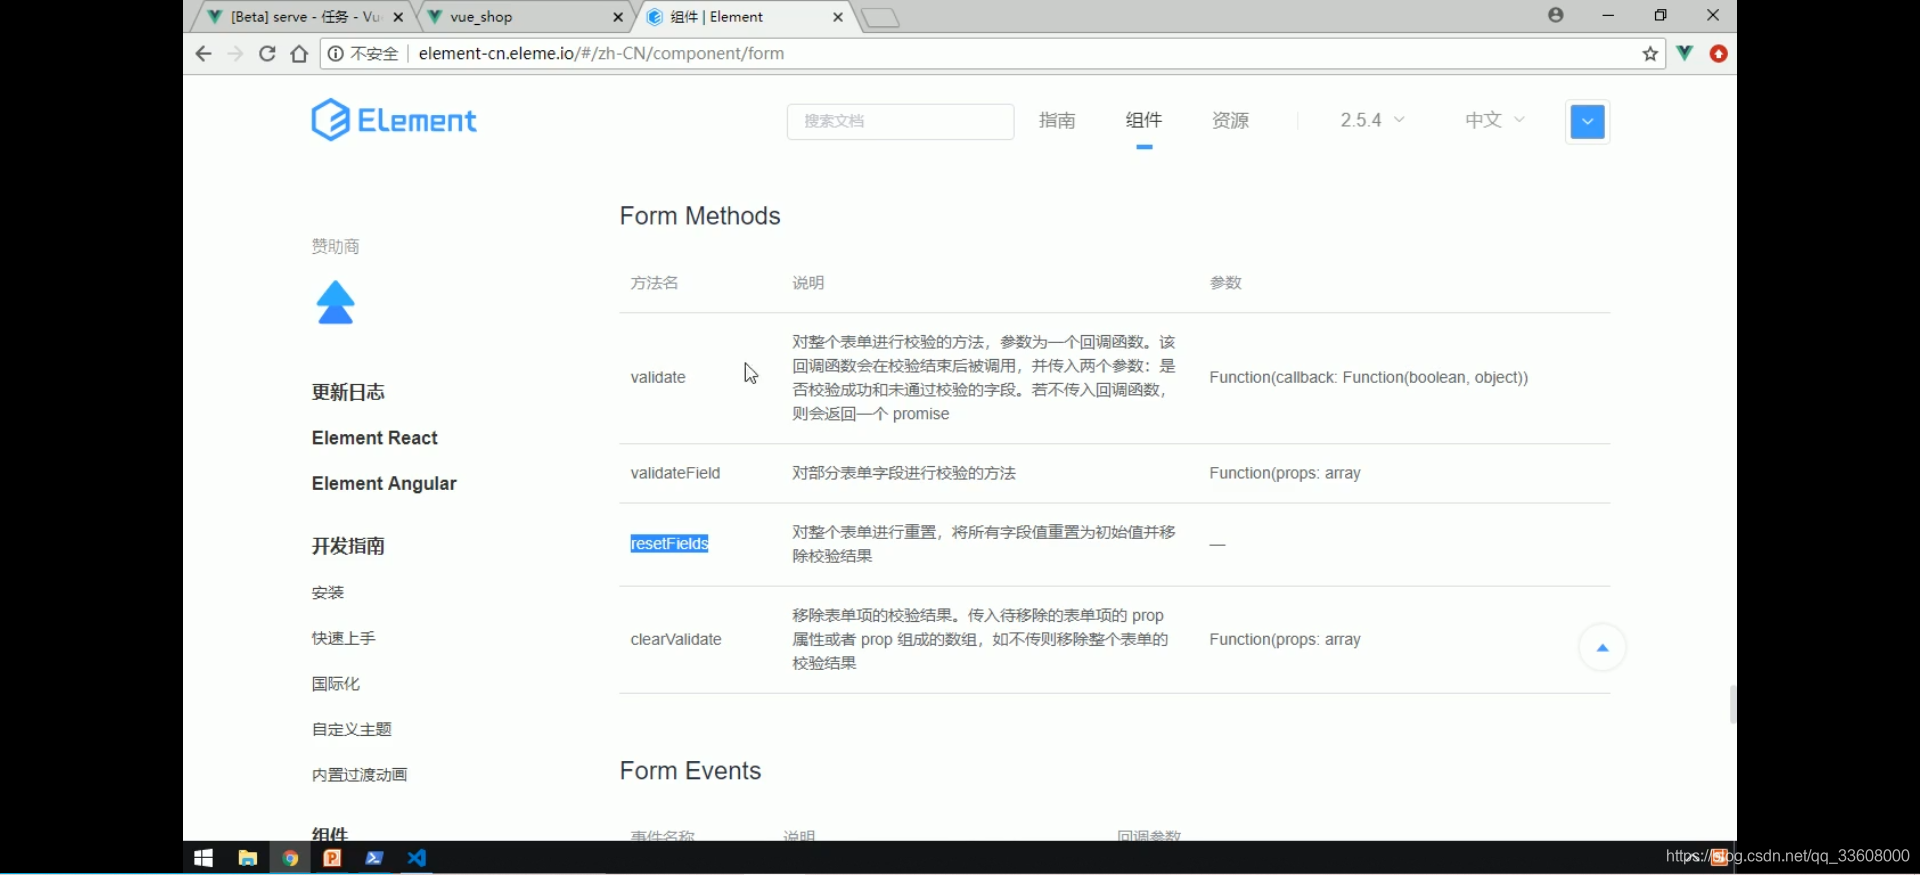Image resolution: width=1920 pixels, height=875 pixels.
Task: Reload the page with refresh icon
Action: [x=267, y=54]
